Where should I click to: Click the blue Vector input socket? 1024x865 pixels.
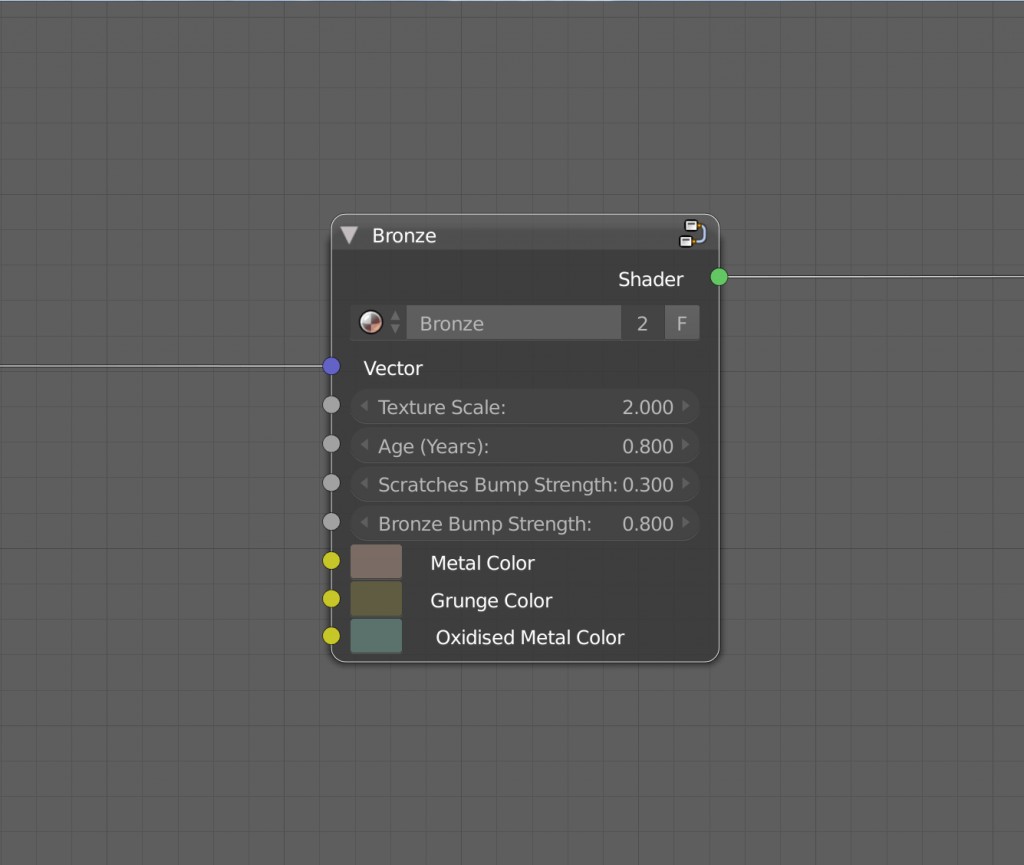point(331,366)
